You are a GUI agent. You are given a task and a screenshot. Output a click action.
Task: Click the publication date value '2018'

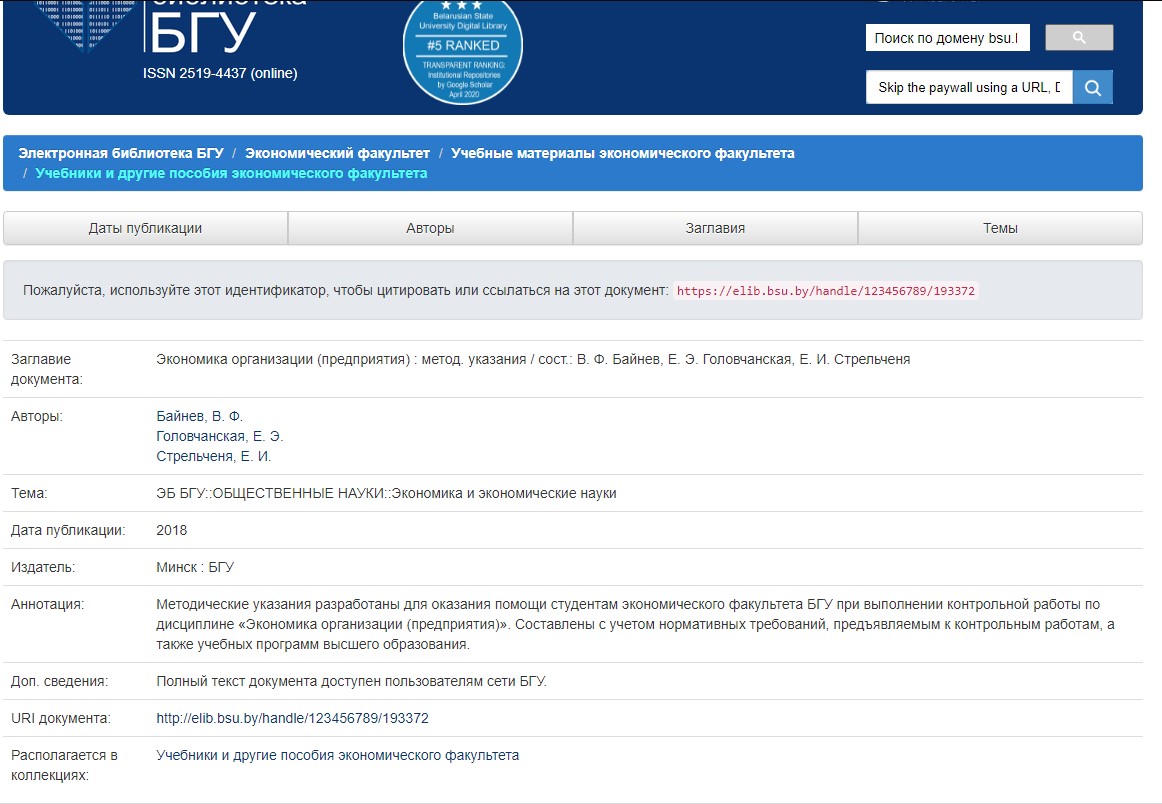(171, 531)
